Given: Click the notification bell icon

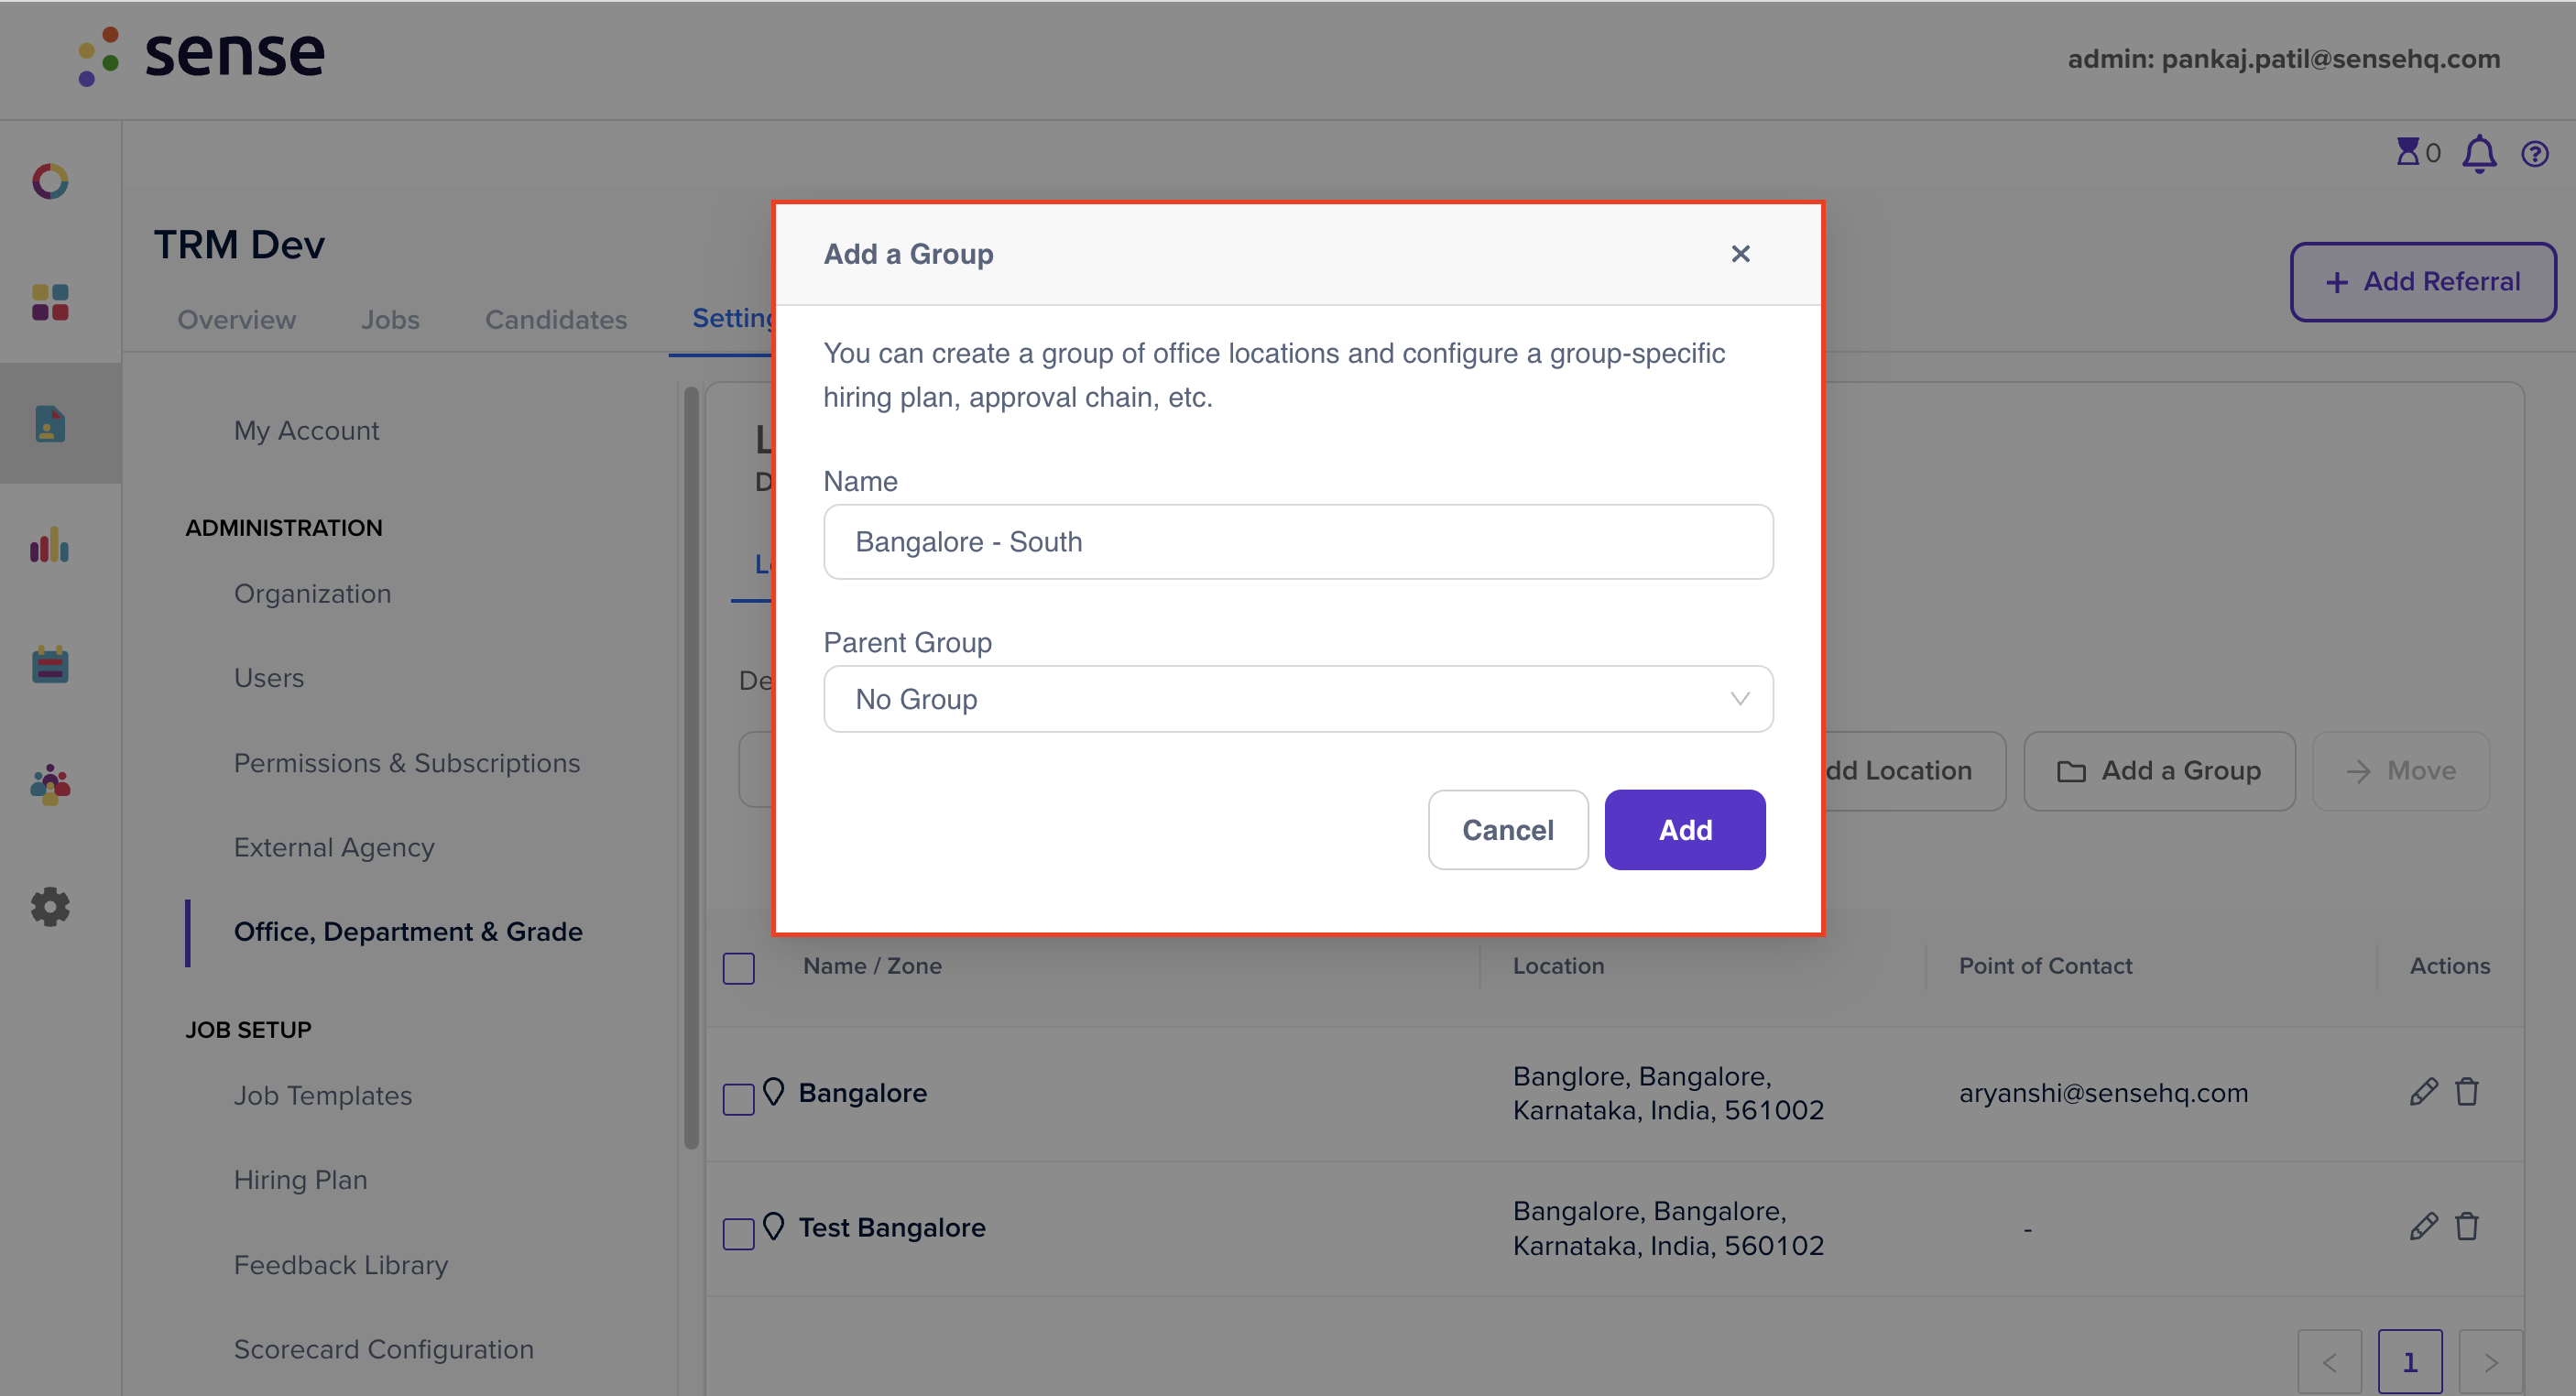Looking at the screenshot, I should [x=2479, y=154].
